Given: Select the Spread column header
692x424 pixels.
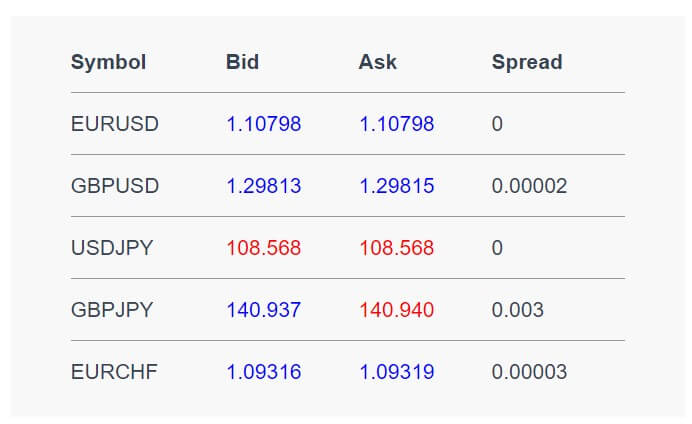Looking at the screenshot, I should [527, 62].
